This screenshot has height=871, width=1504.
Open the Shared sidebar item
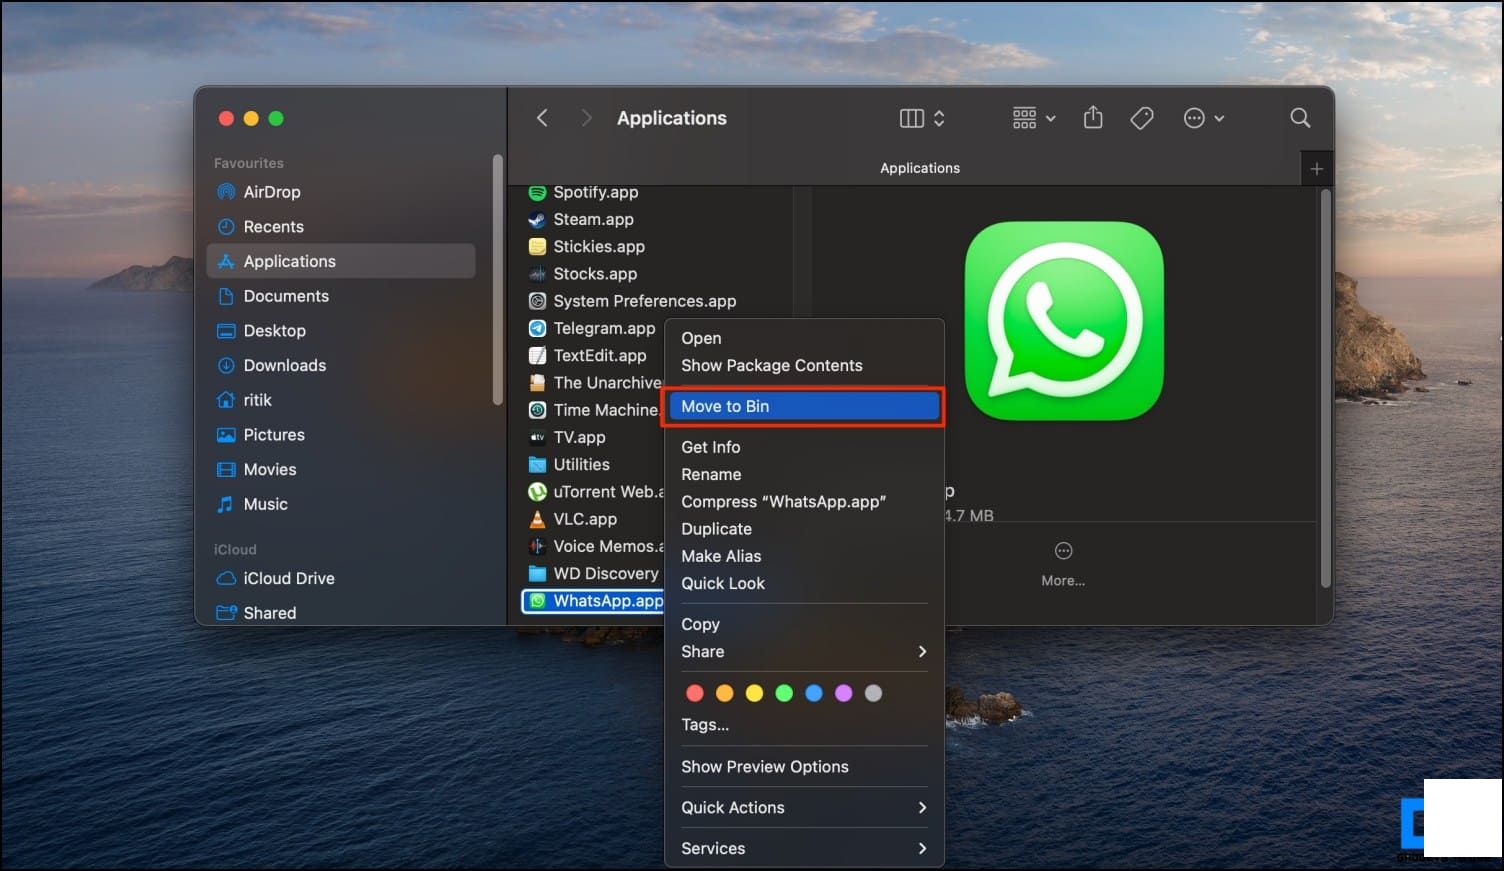340,613
